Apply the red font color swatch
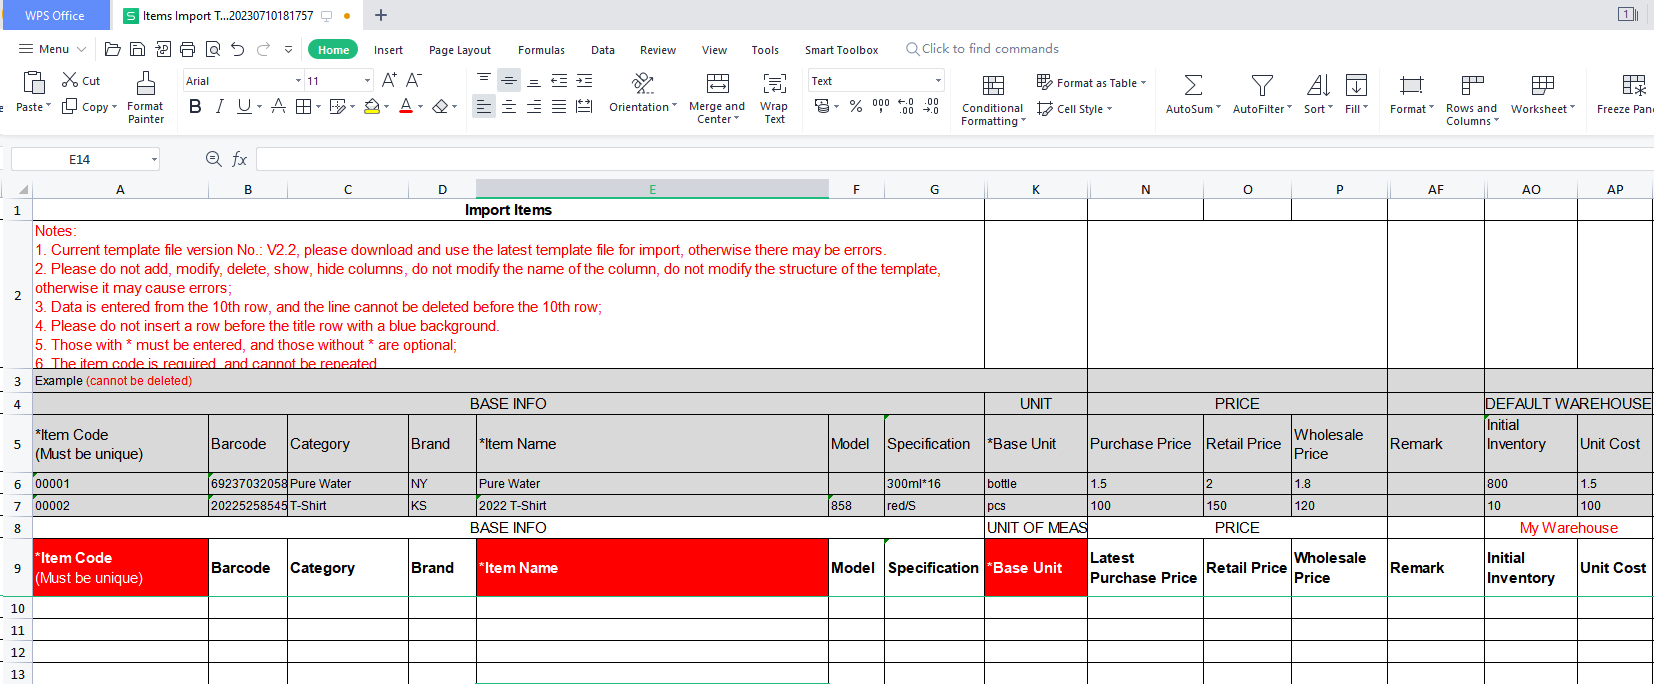1654x684 pixels. pos(406,106)
